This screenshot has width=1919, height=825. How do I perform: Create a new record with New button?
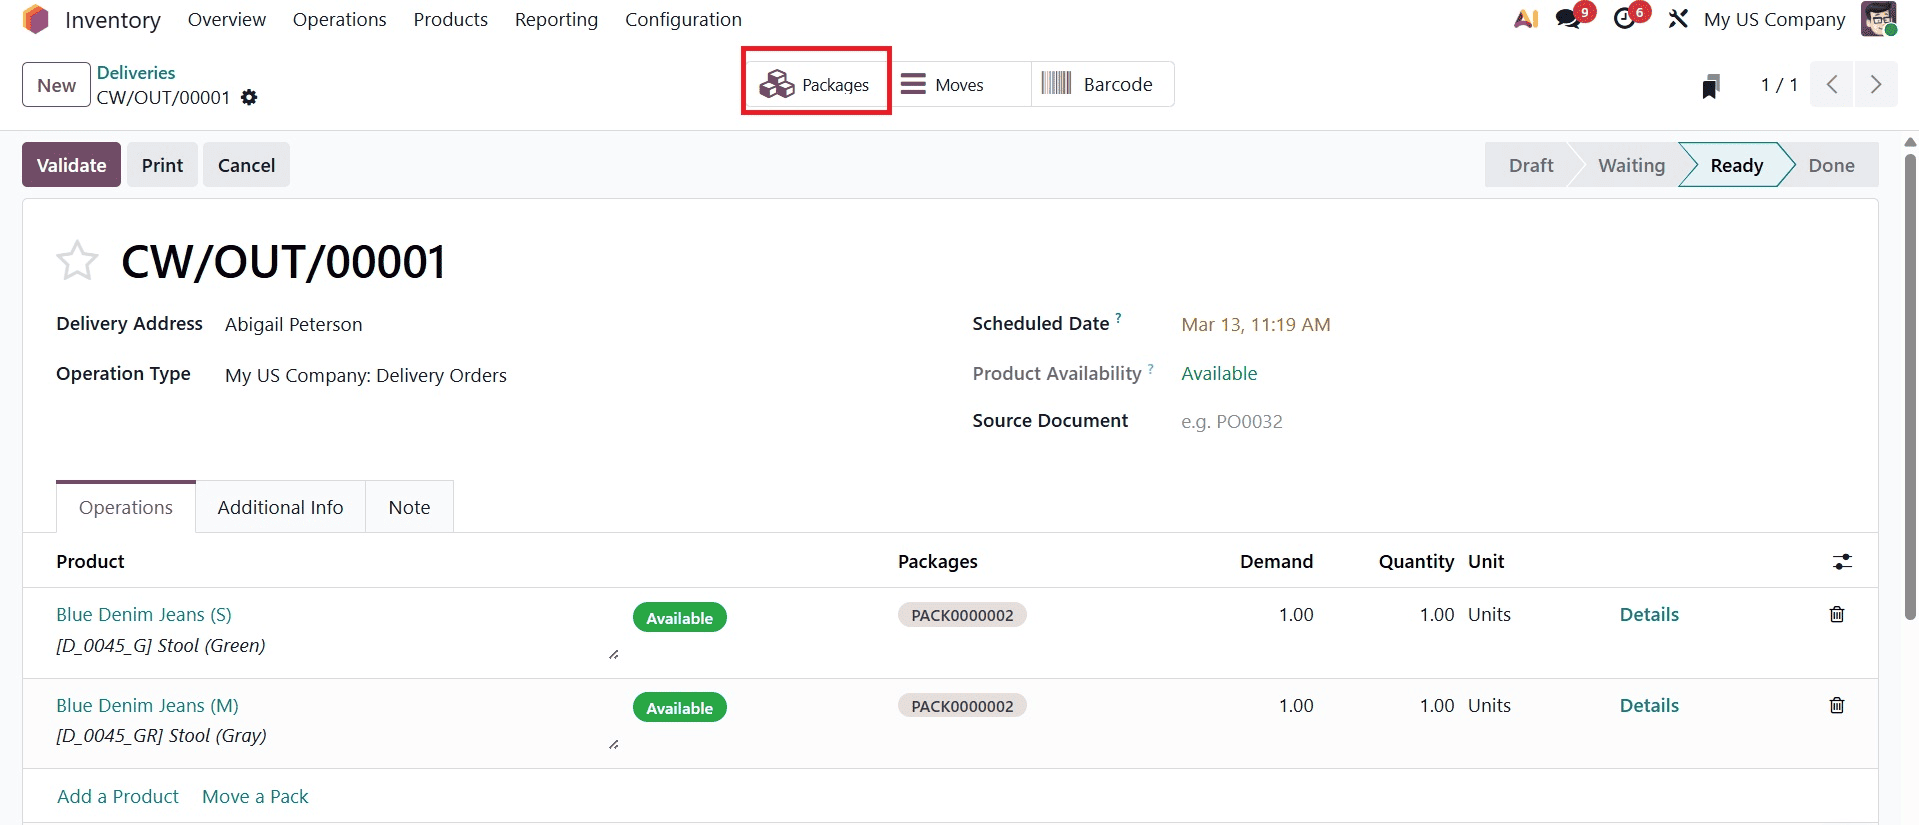click(56, 85)
